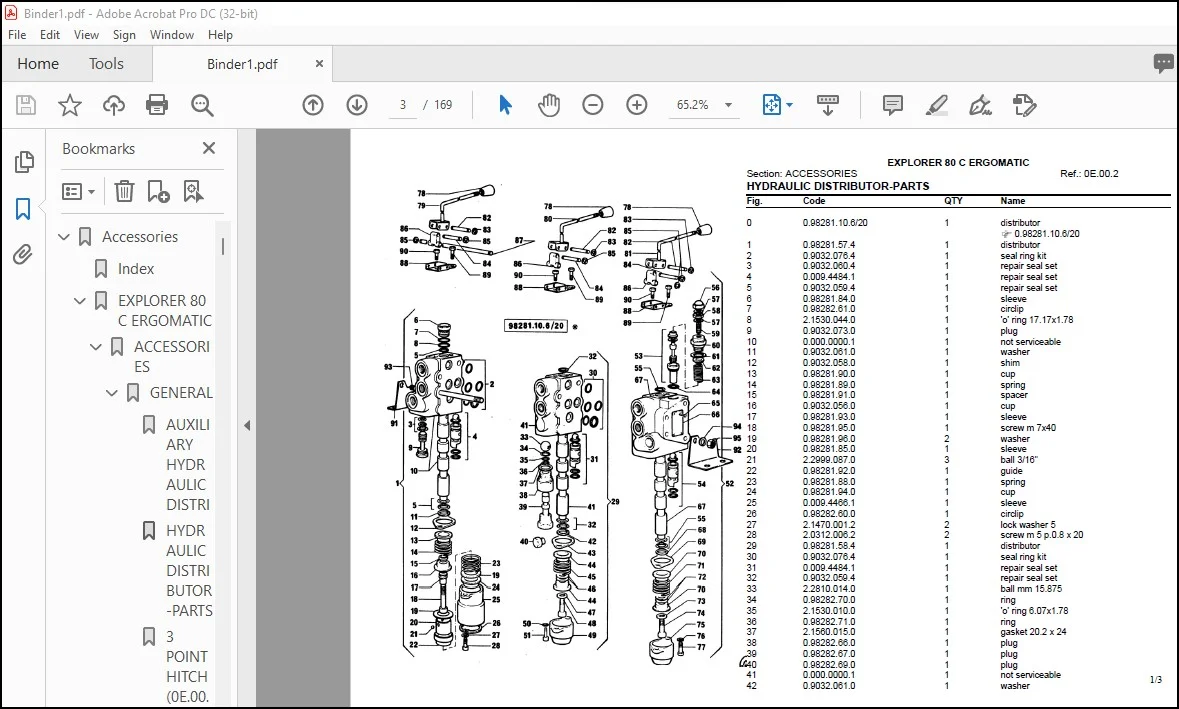
Task: Click the upload to cloud icon
Action: pyautogui.click(x=114, y=105)
